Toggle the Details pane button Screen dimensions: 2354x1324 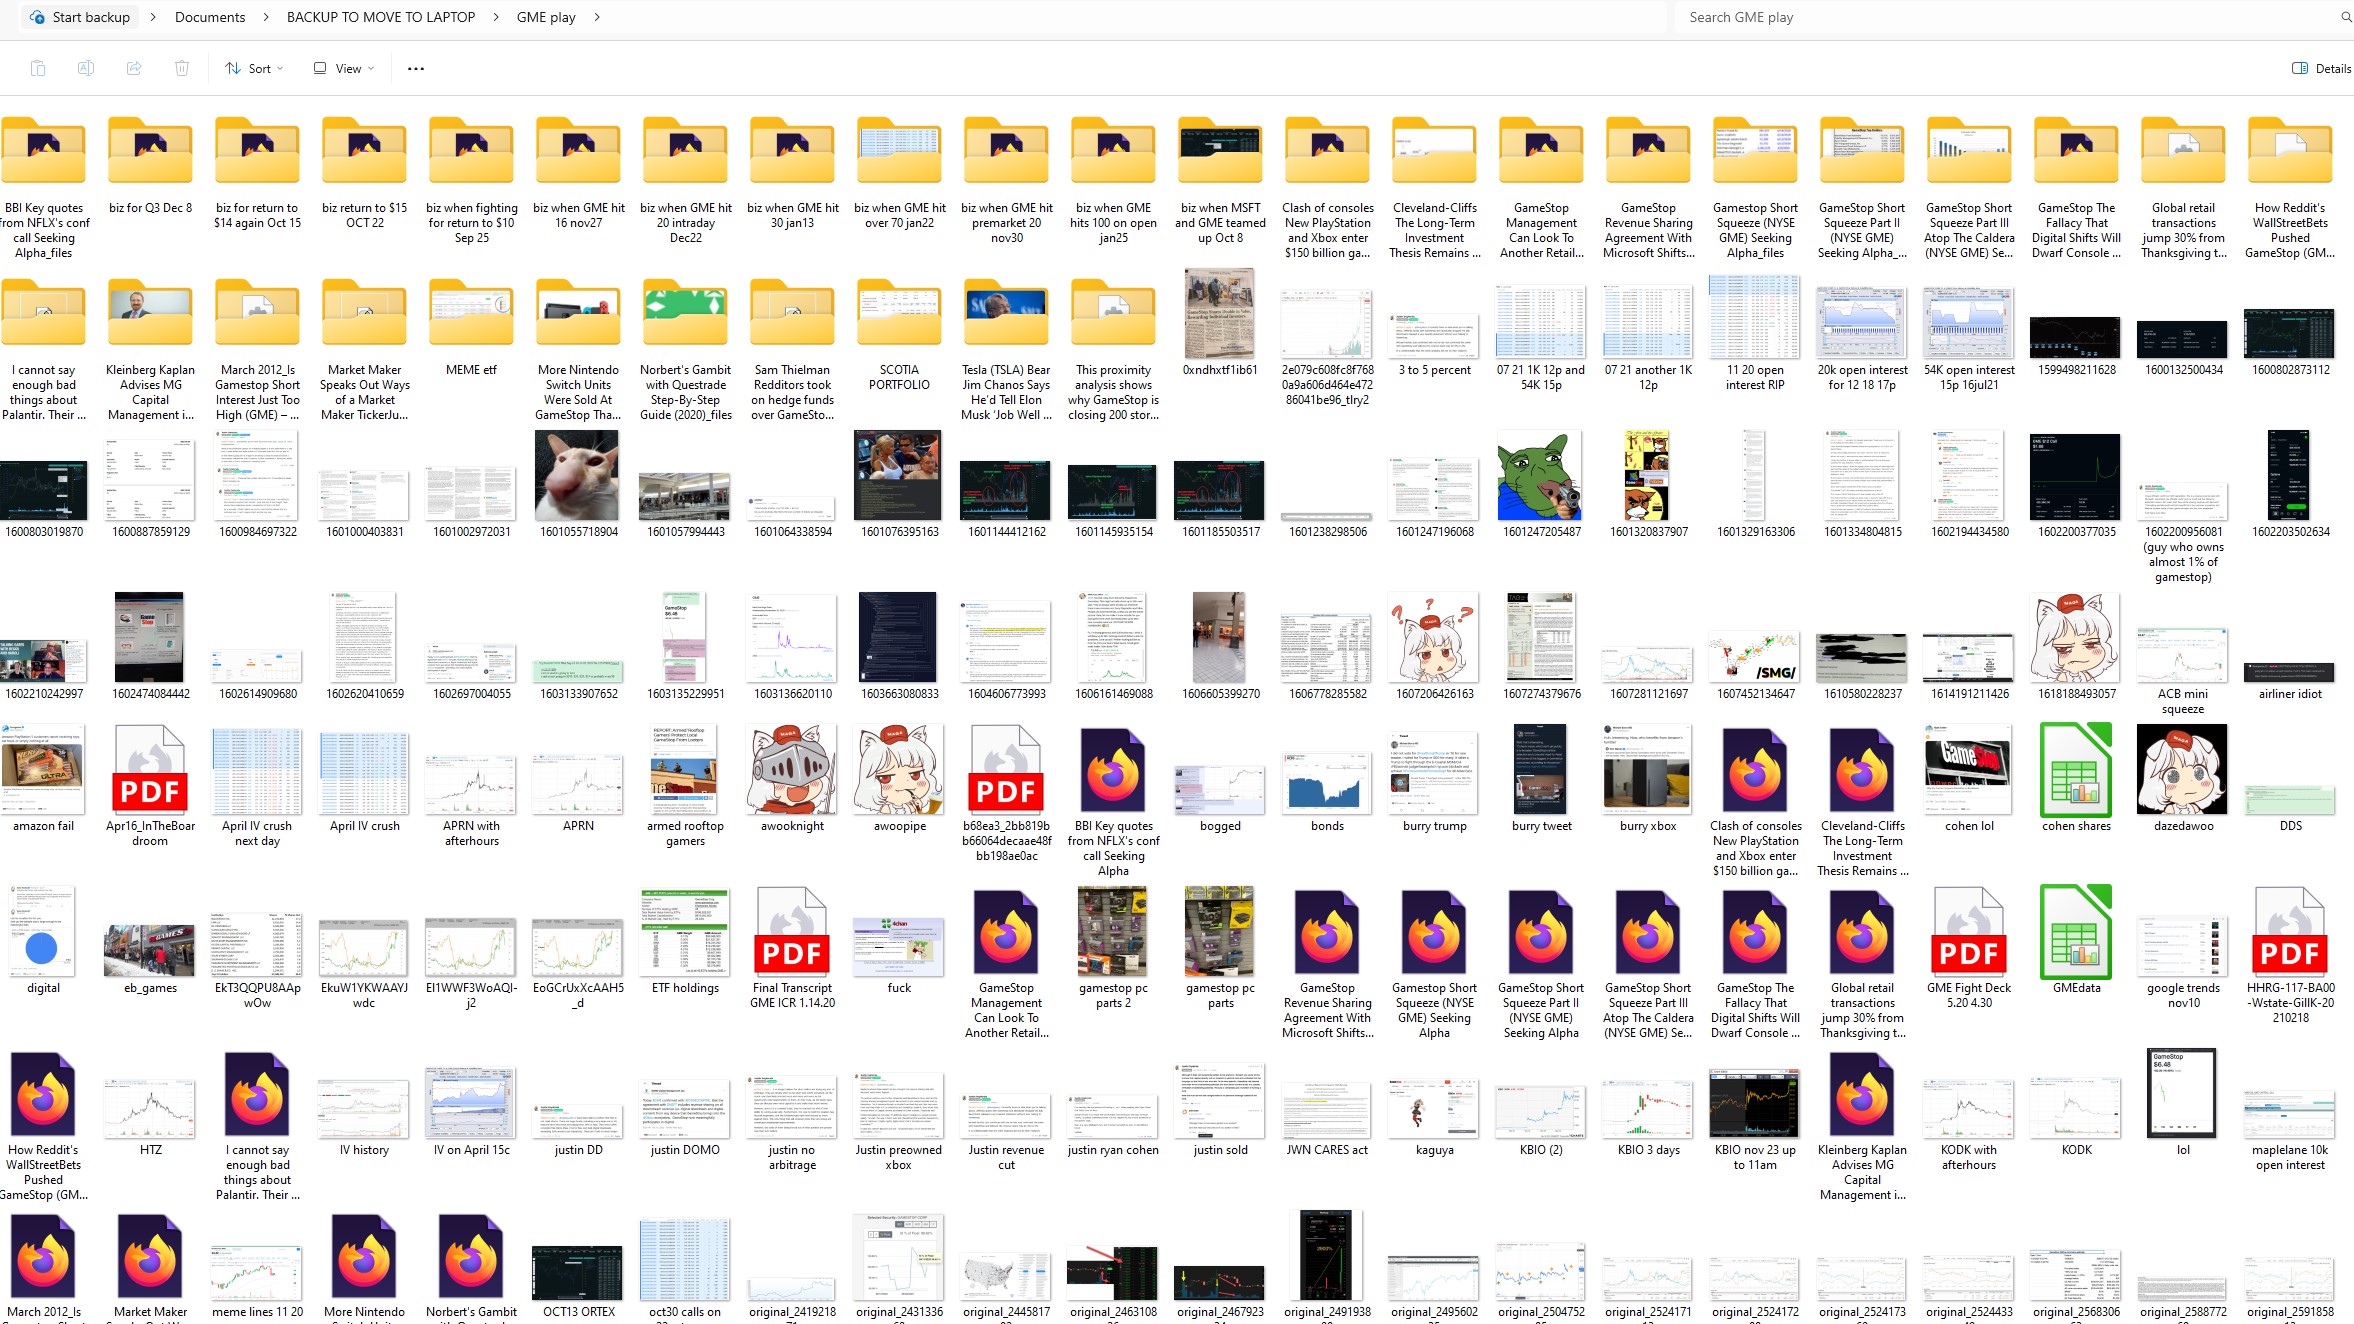pyautogui.click(x=2320, y=68)
